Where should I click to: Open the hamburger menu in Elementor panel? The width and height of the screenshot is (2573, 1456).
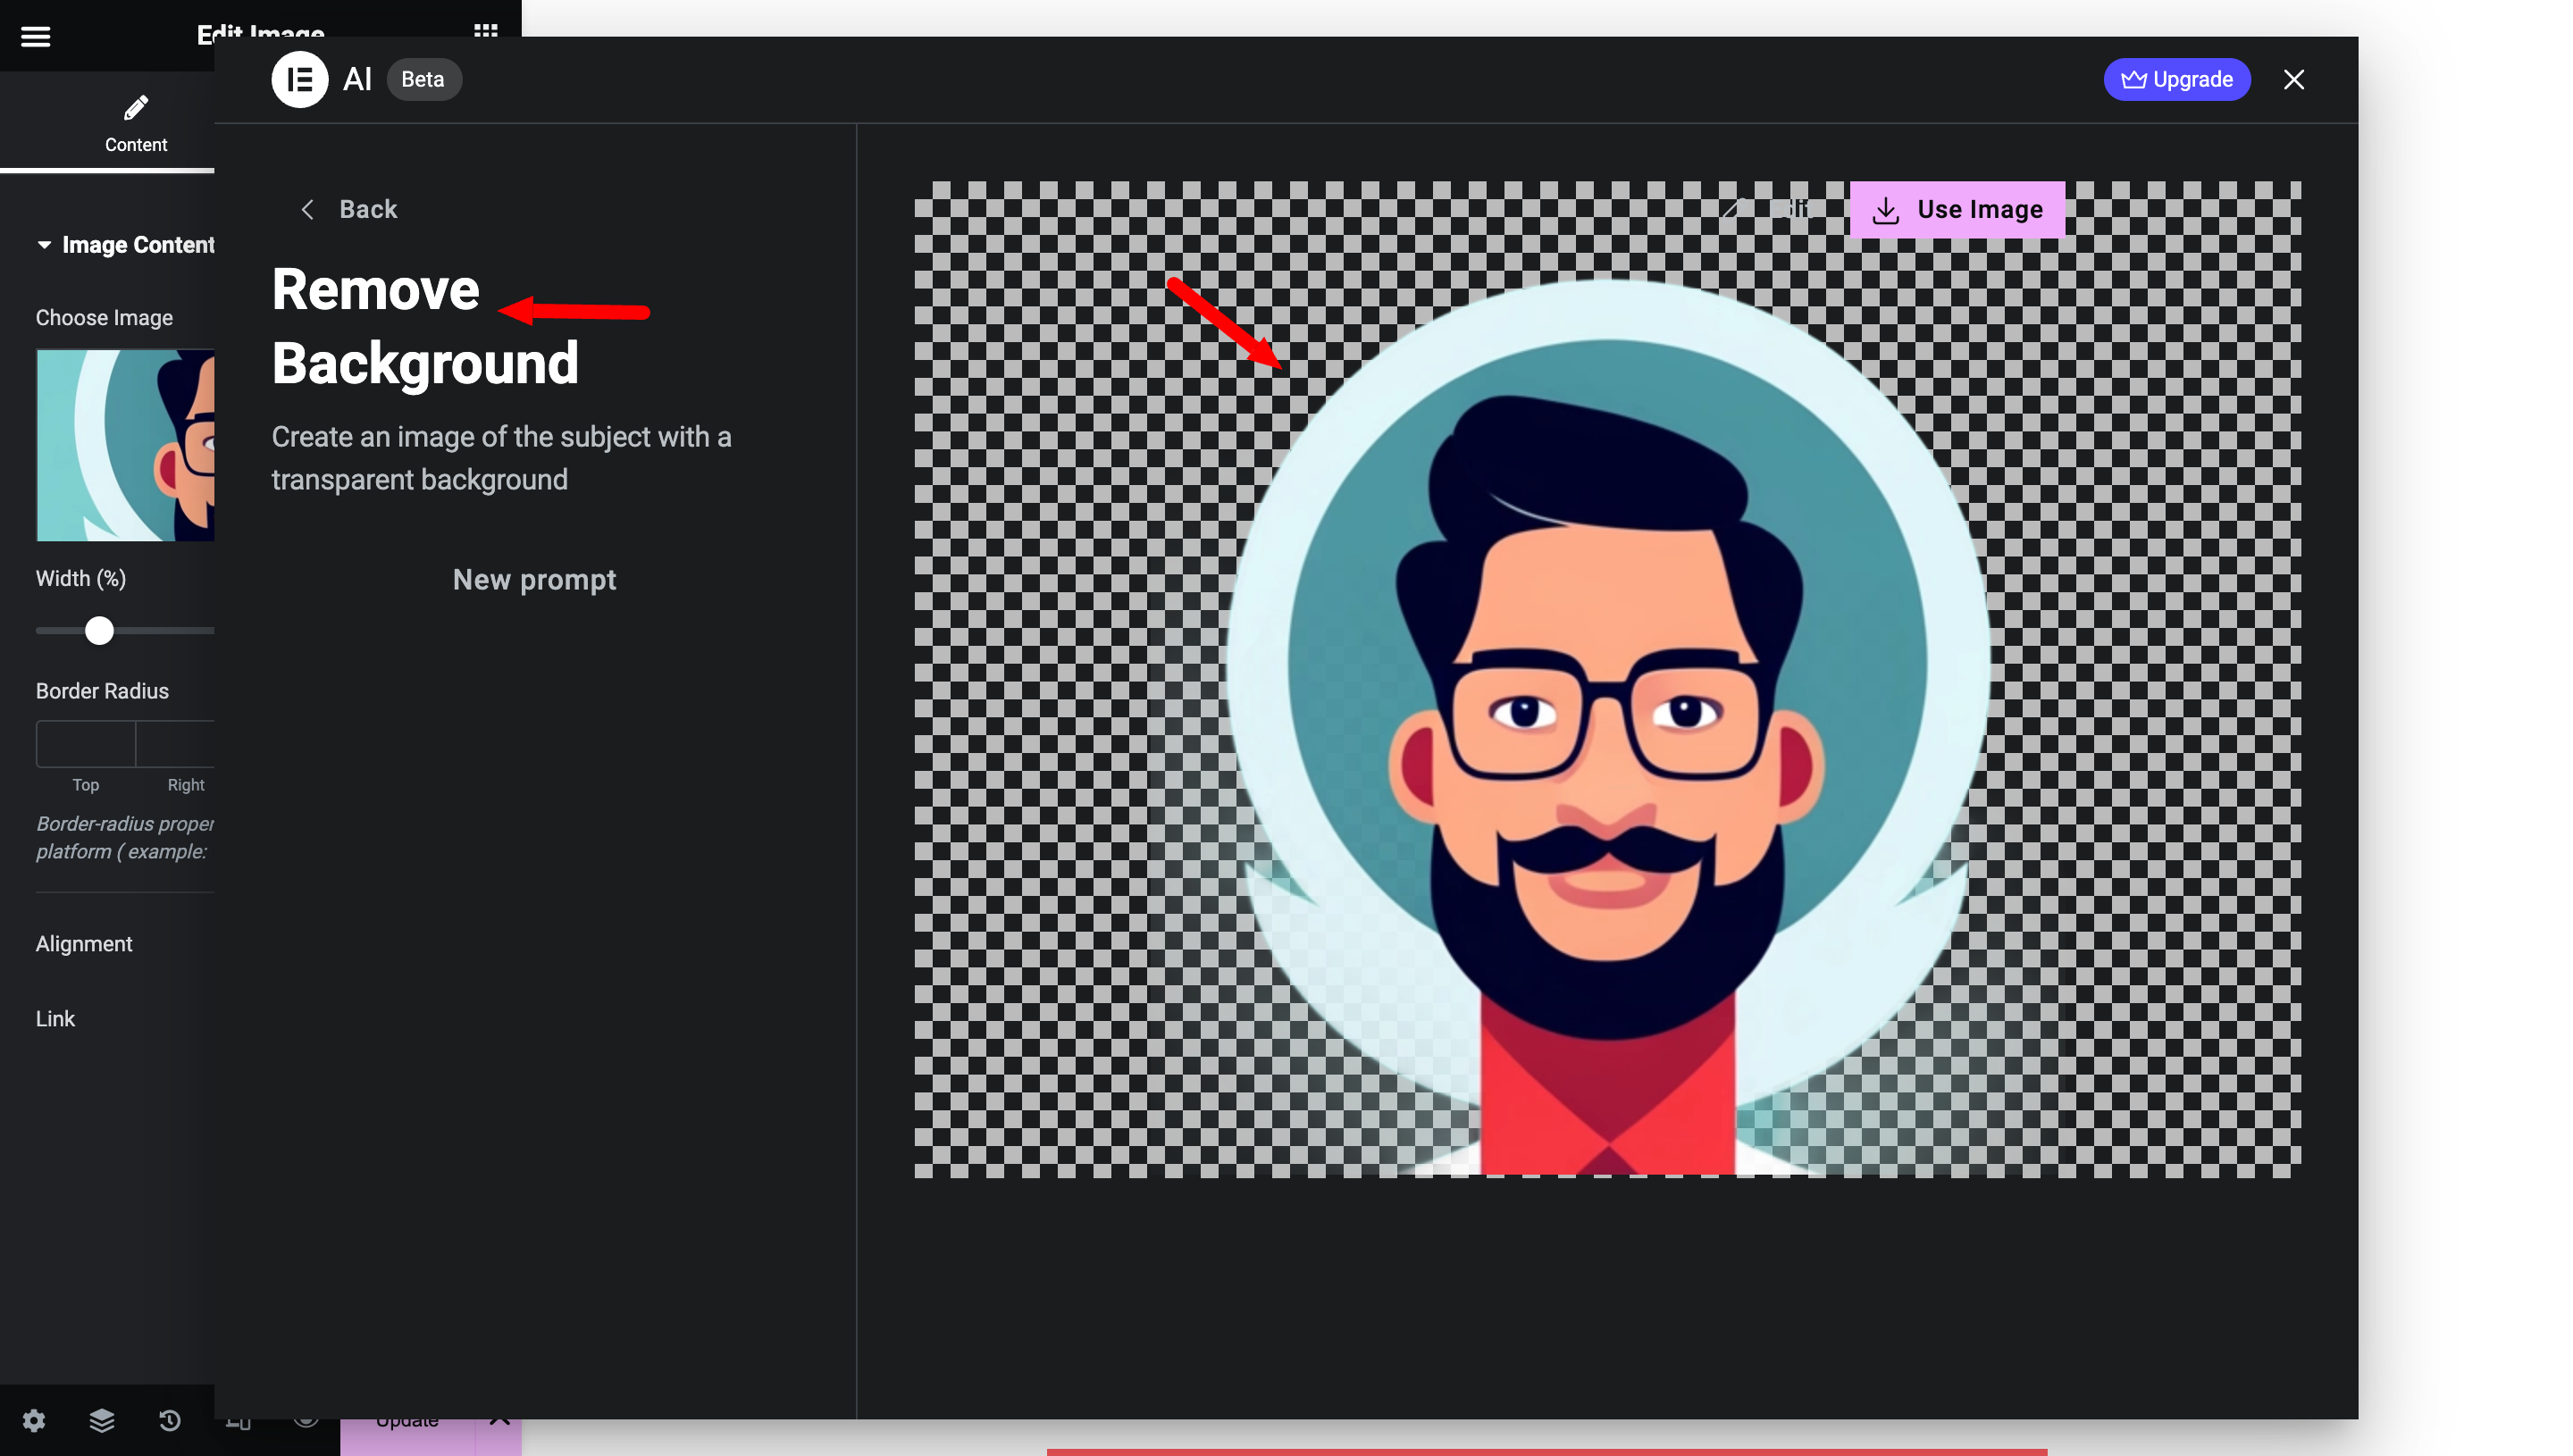[x=36, y=37]
